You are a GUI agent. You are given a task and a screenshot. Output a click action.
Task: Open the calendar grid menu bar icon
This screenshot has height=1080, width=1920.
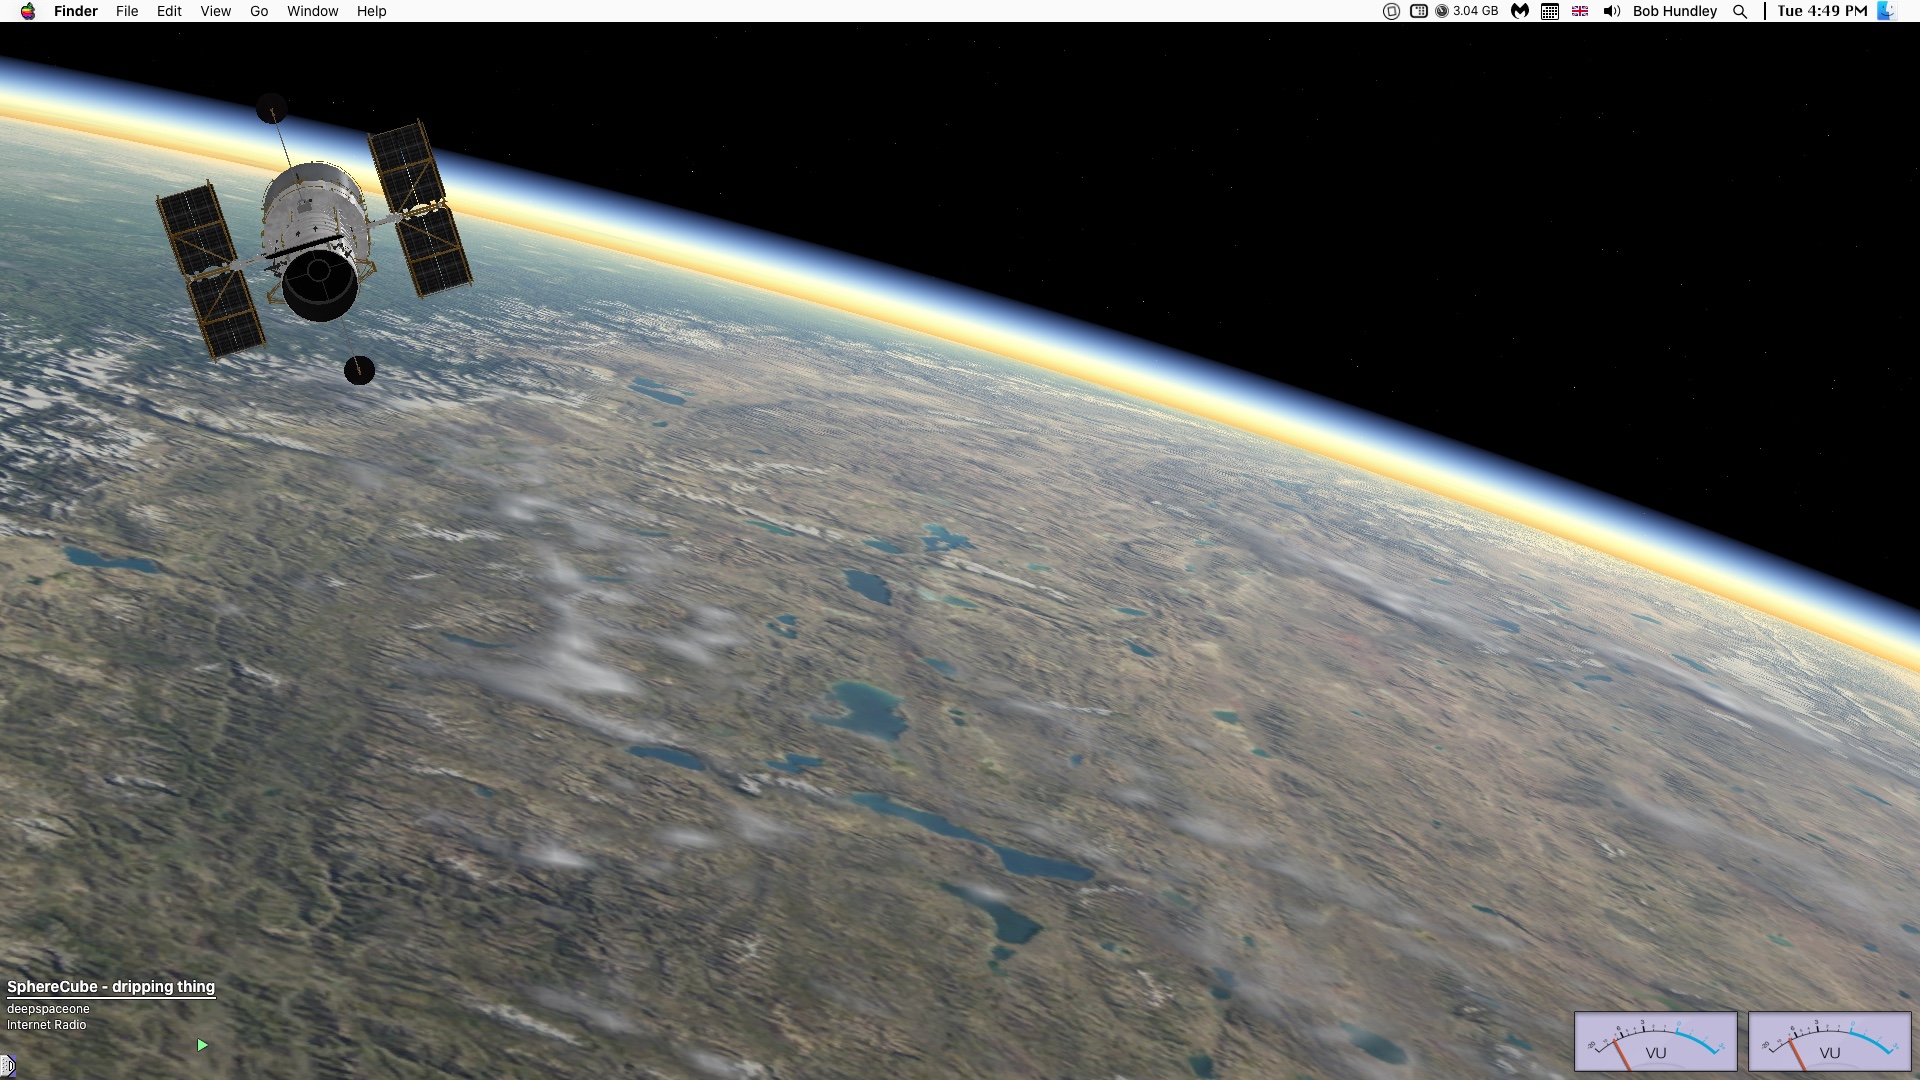pyautogui.click(x=1550, y=11)
